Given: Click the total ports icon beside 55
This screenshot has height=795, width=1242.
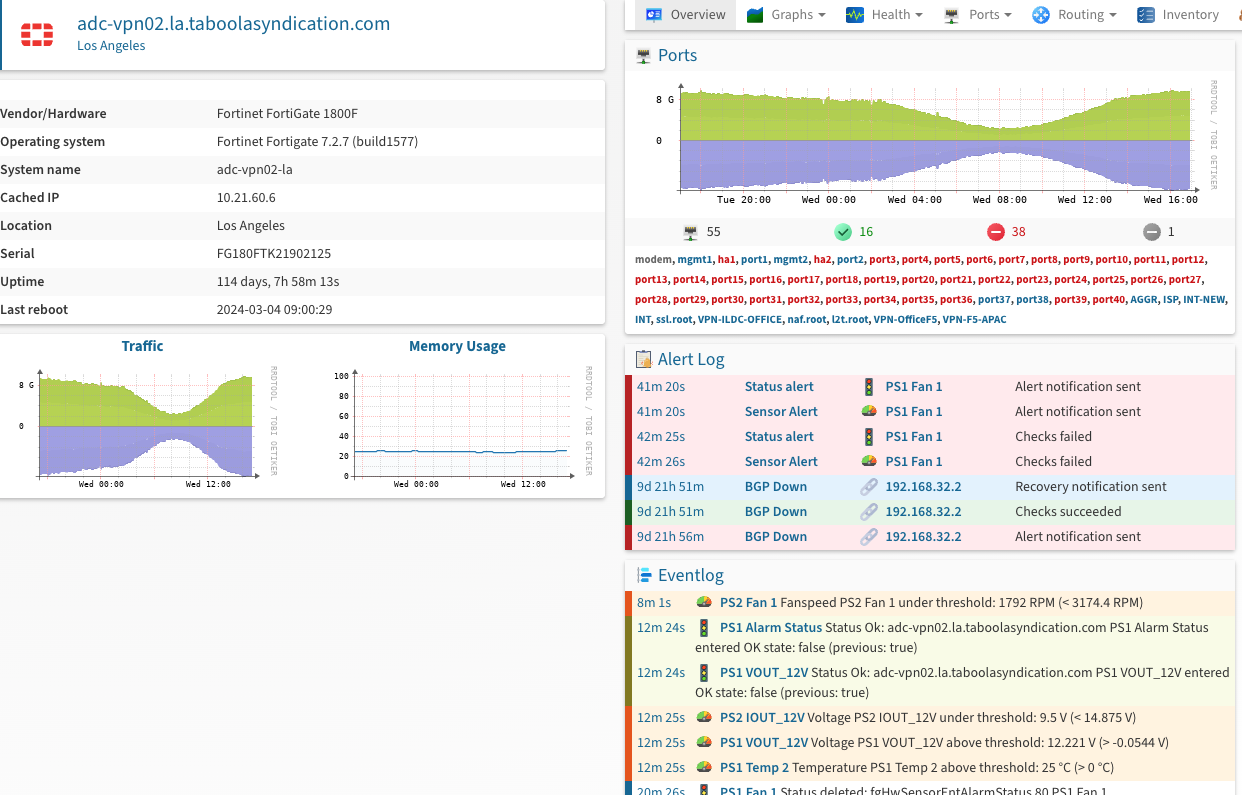Looking at the screenshot, I should 690,232.
